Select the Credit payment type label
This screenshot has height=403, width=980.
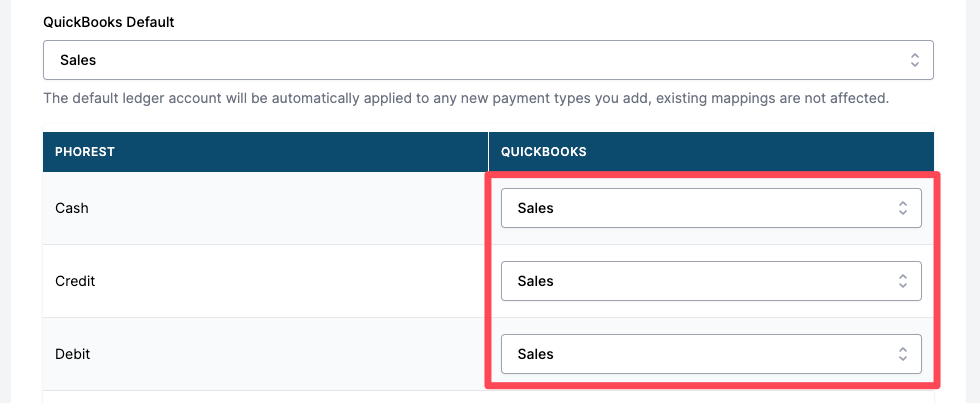(75, 281)
